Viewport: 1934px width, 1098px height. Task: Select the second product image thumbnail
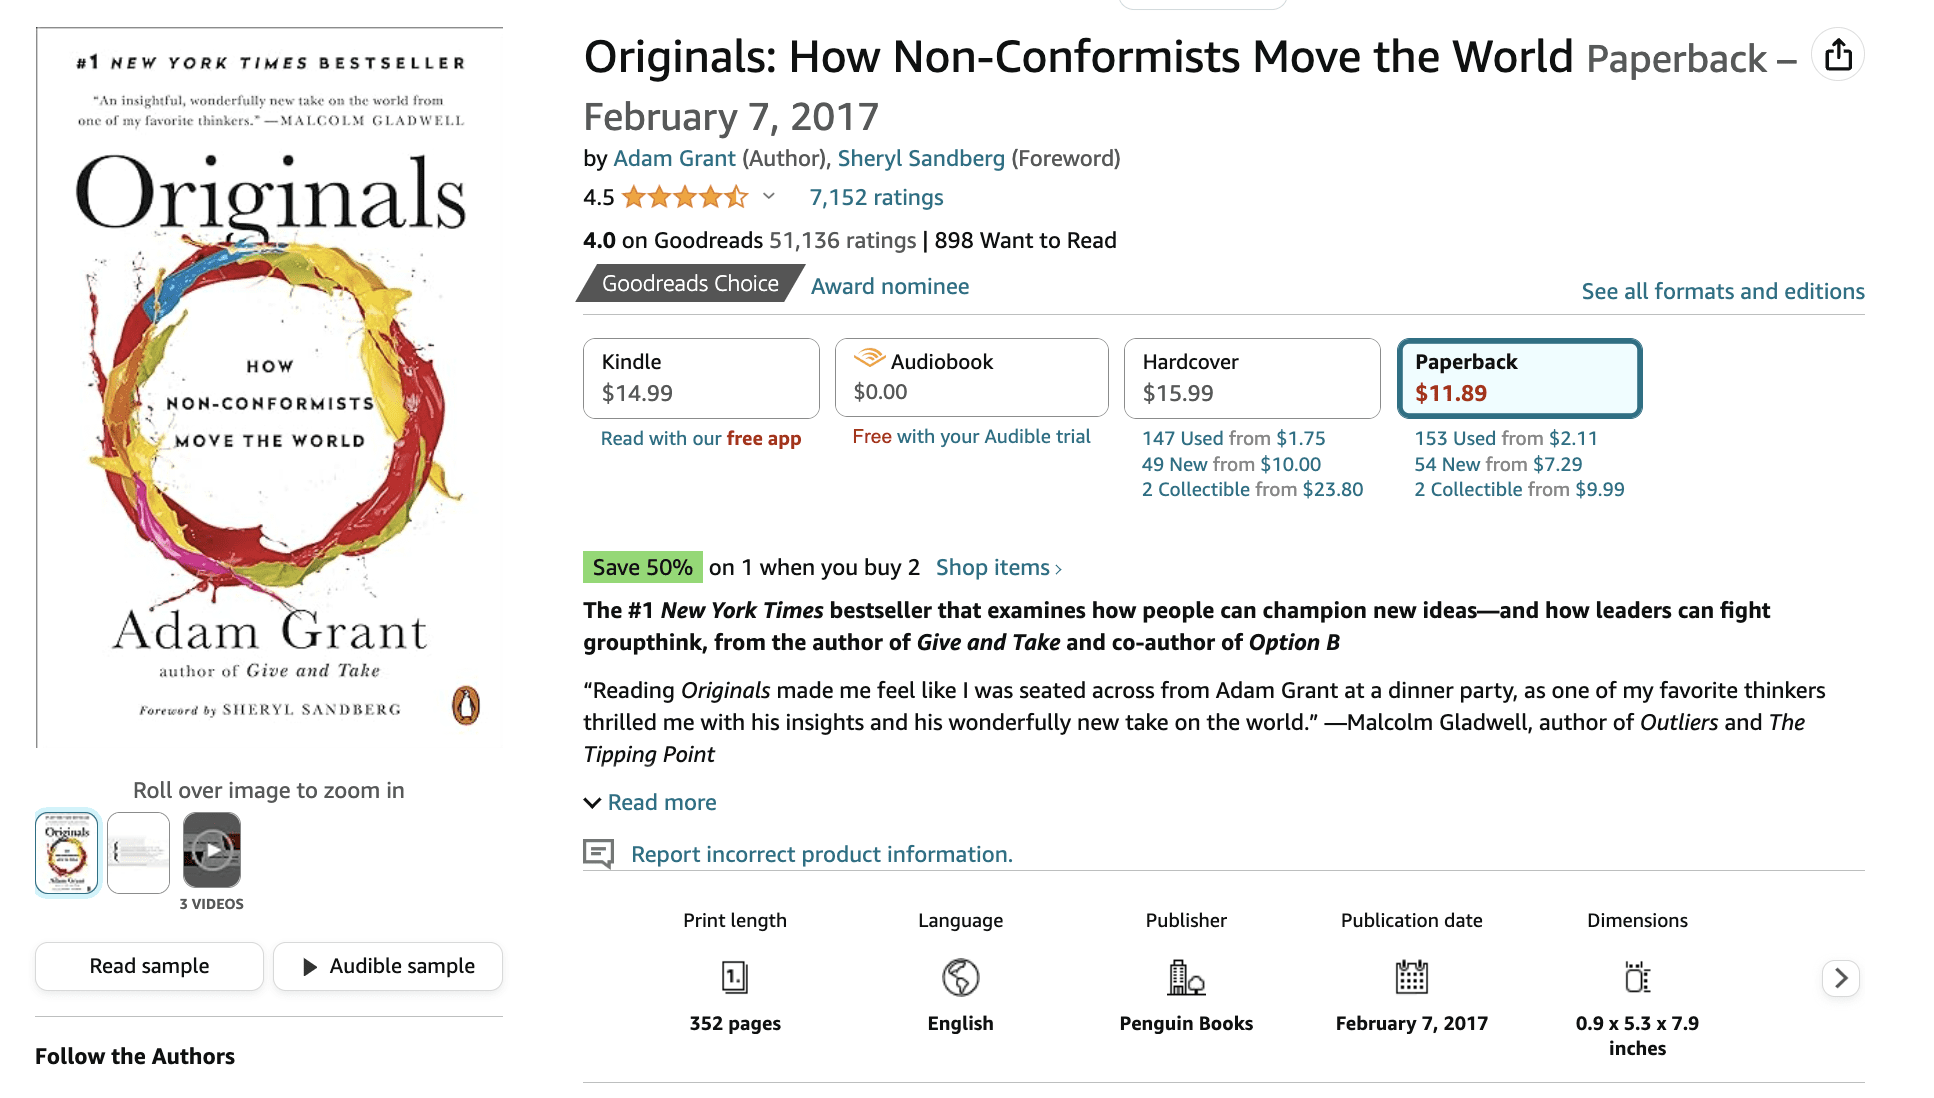coord(138,852)
